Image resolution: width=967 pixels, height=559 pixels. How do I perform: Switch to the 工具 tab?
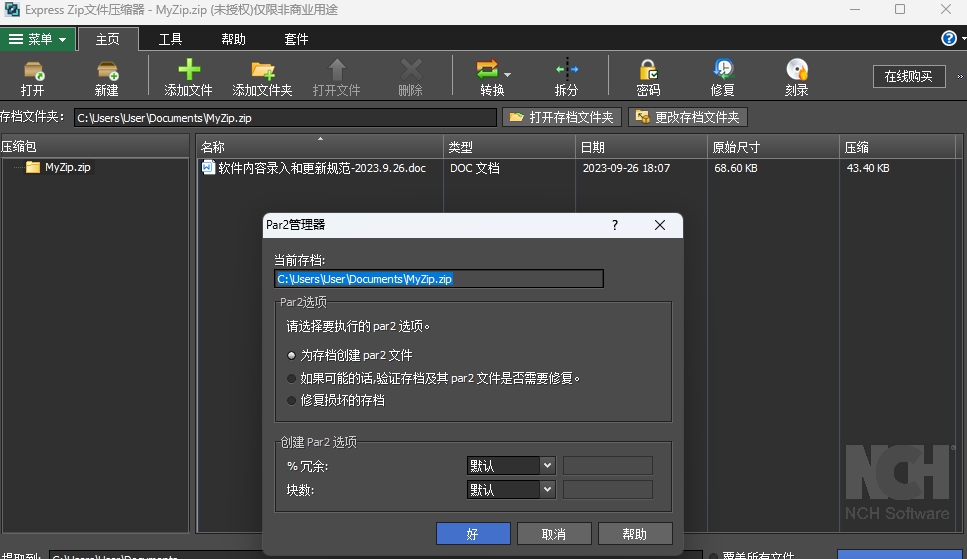click(170, 39)
